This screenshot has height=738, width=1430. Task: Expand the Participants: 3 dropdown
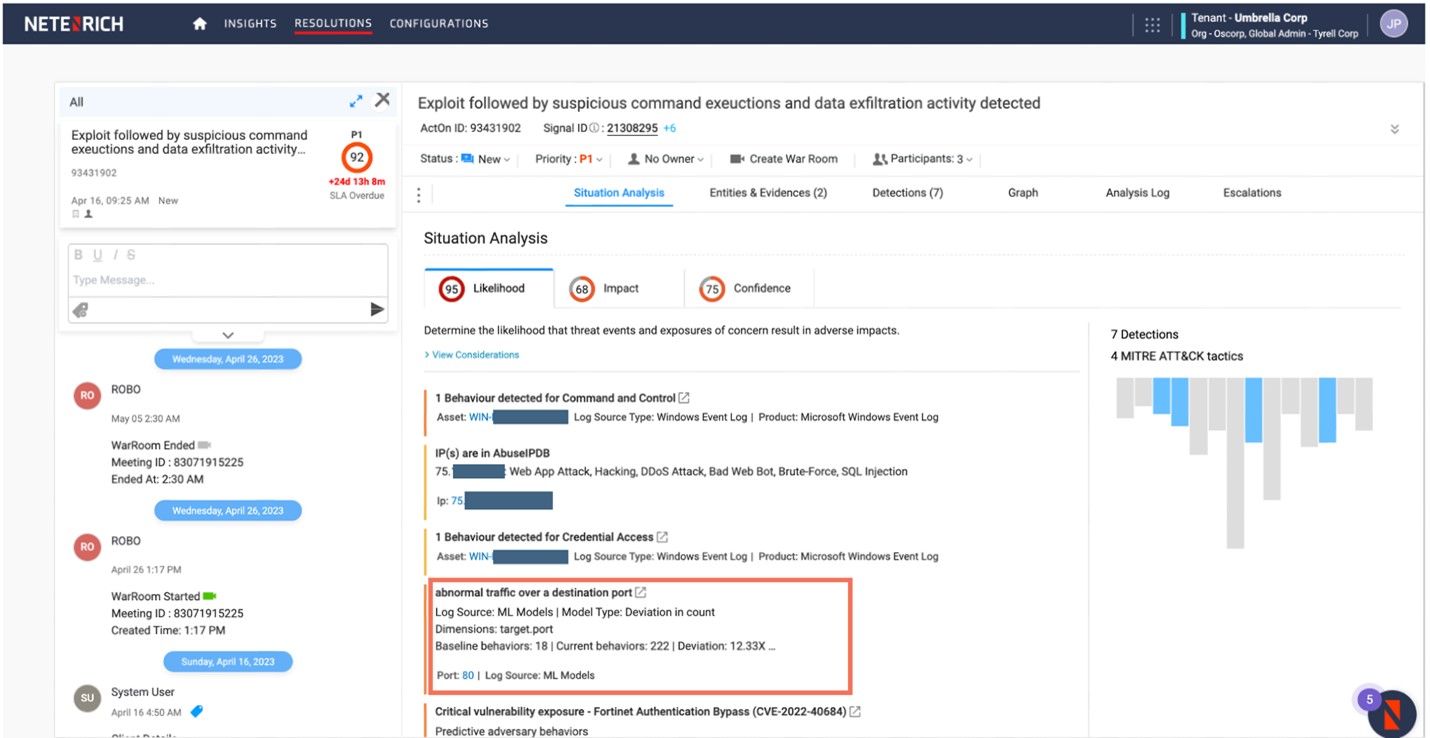pyautogui.click(x=923, y=159)
